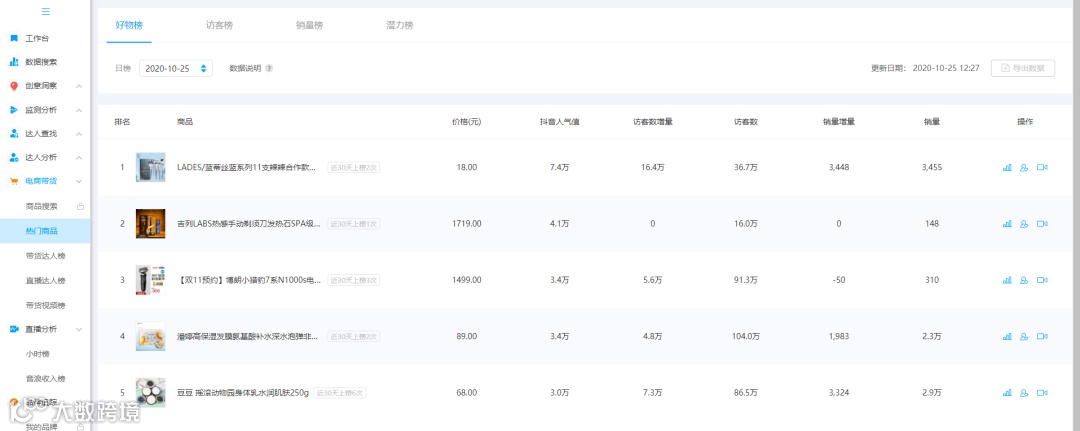This screenshot has height=431, width=1080.
Task: Open influencer icon for LADES product row
Action: coord(1024,167)
